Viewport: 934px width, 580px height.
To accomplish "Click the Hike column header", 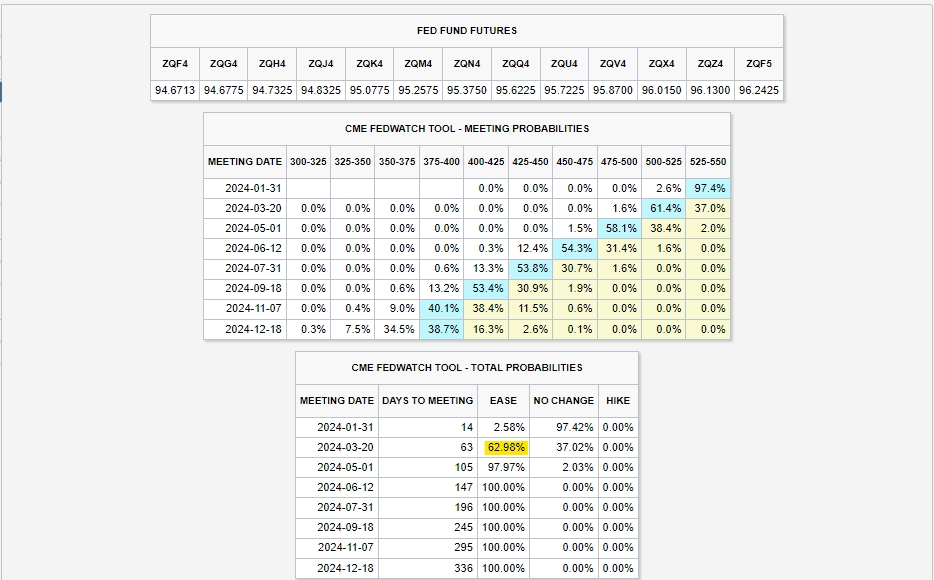I will [x=618, y=401].
